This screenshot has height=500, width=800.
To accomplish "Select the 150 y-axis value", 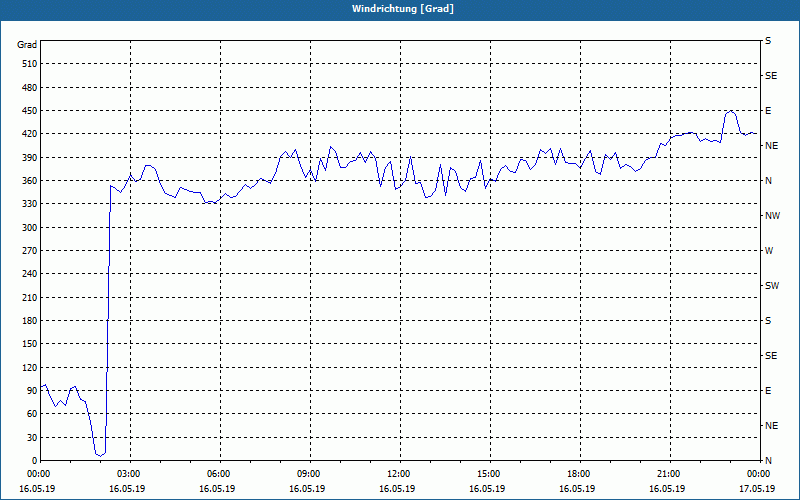I will pos(30,344).
